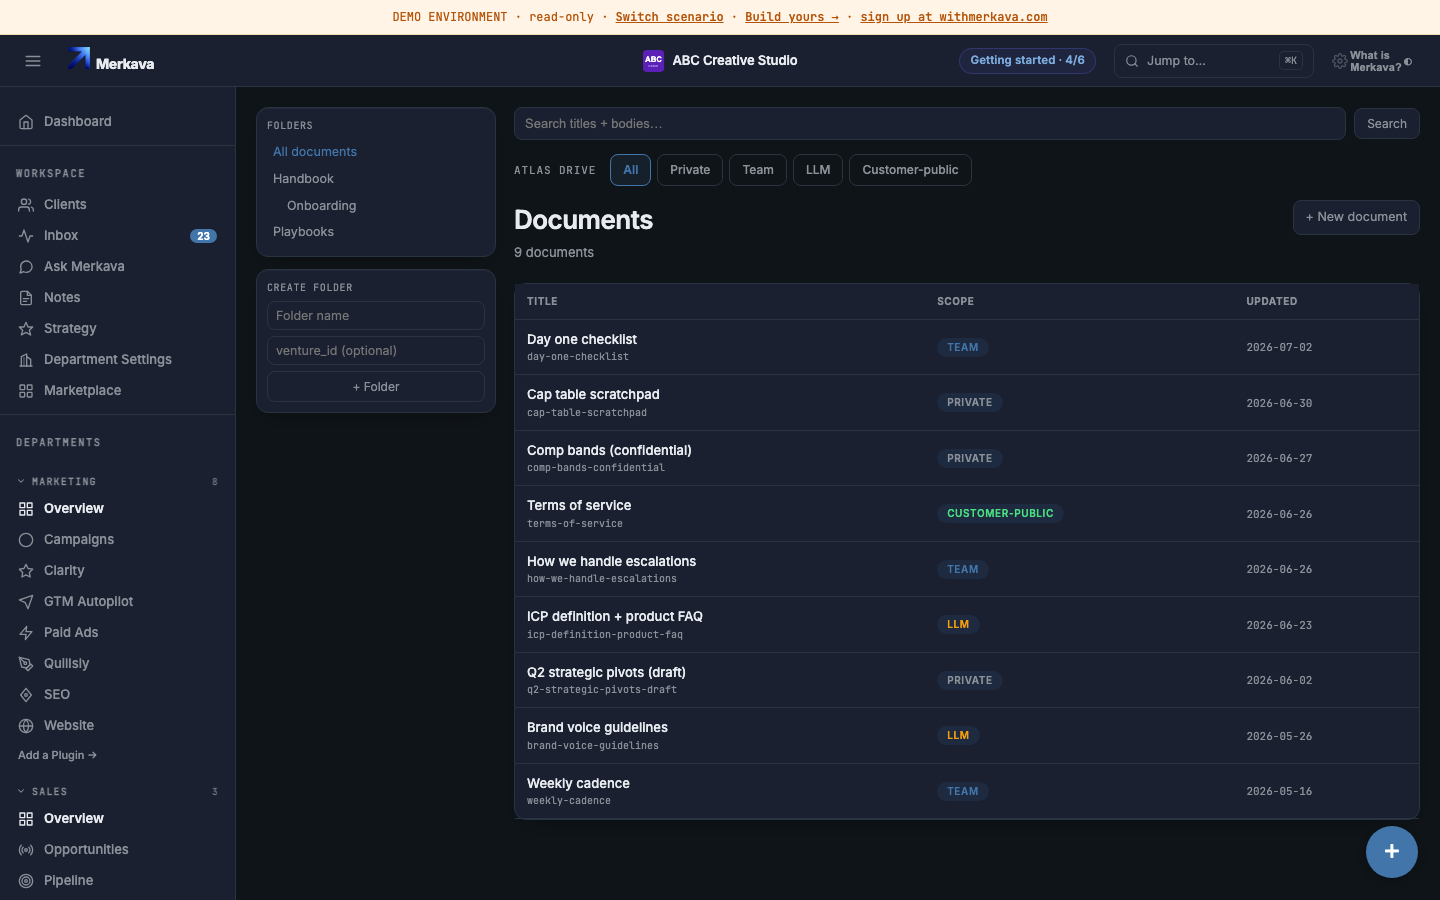The width and height of the screenshot is (1440, 900).
Task: Click the Website globe icon
Action: click(26, 726)
